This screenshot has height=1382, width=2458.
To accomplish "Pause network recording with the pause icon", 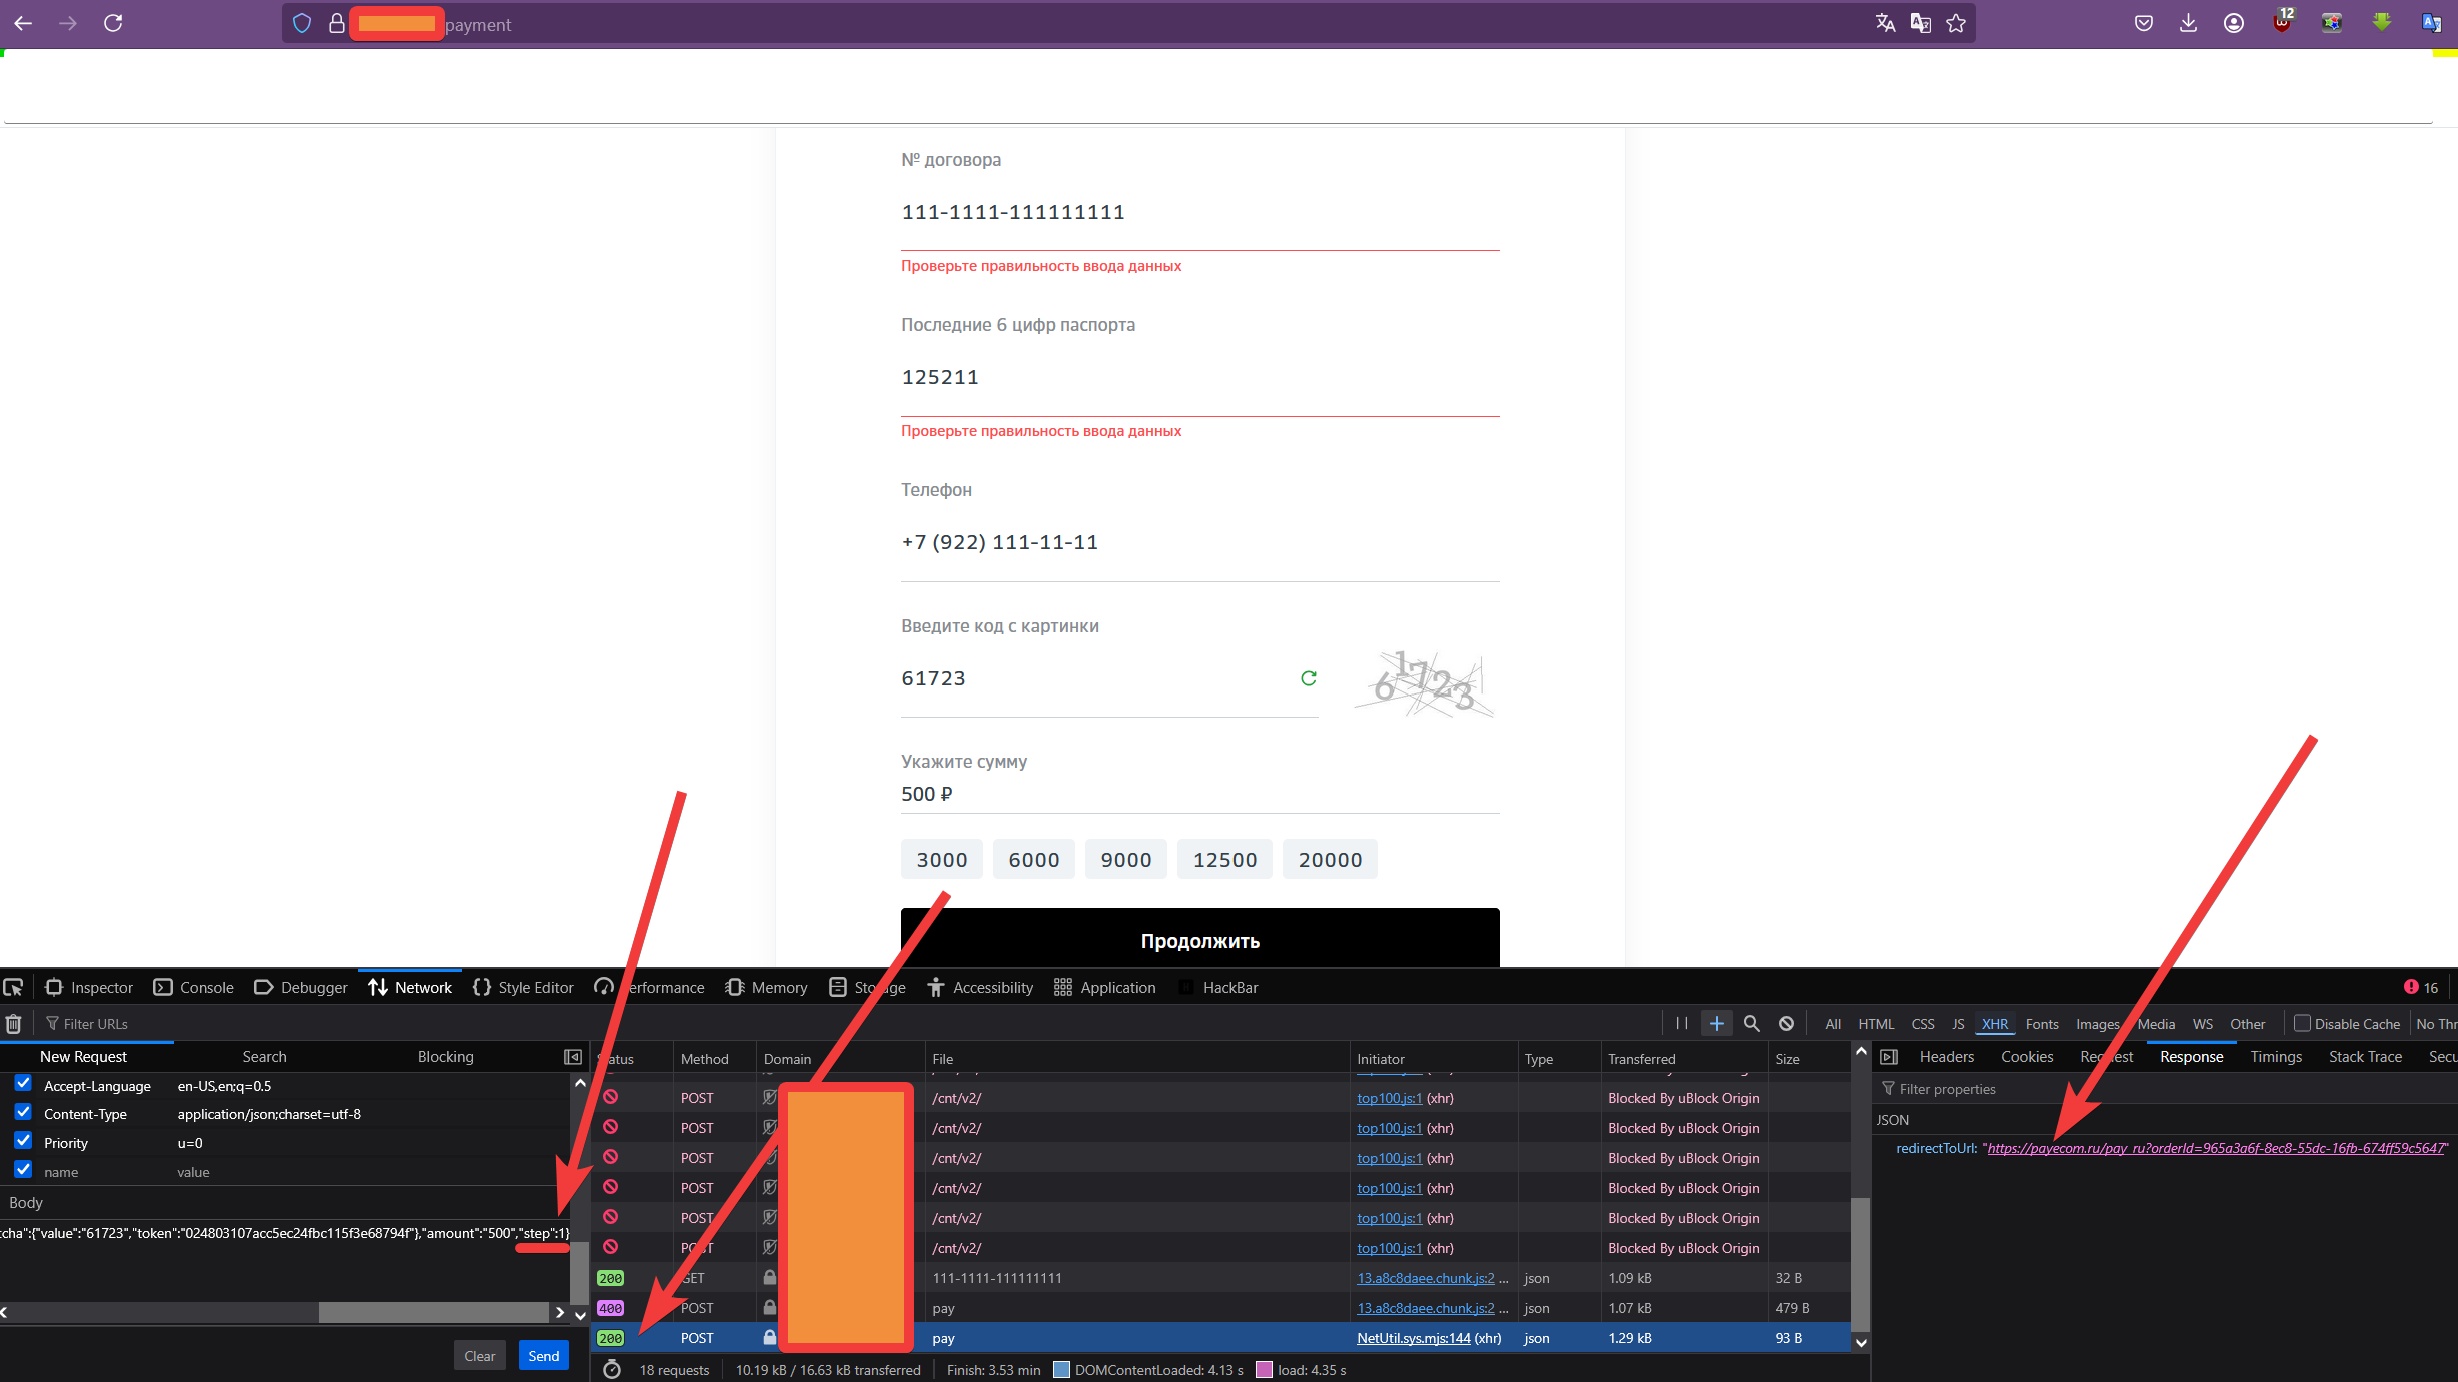I will [x=1681, y=1024].
